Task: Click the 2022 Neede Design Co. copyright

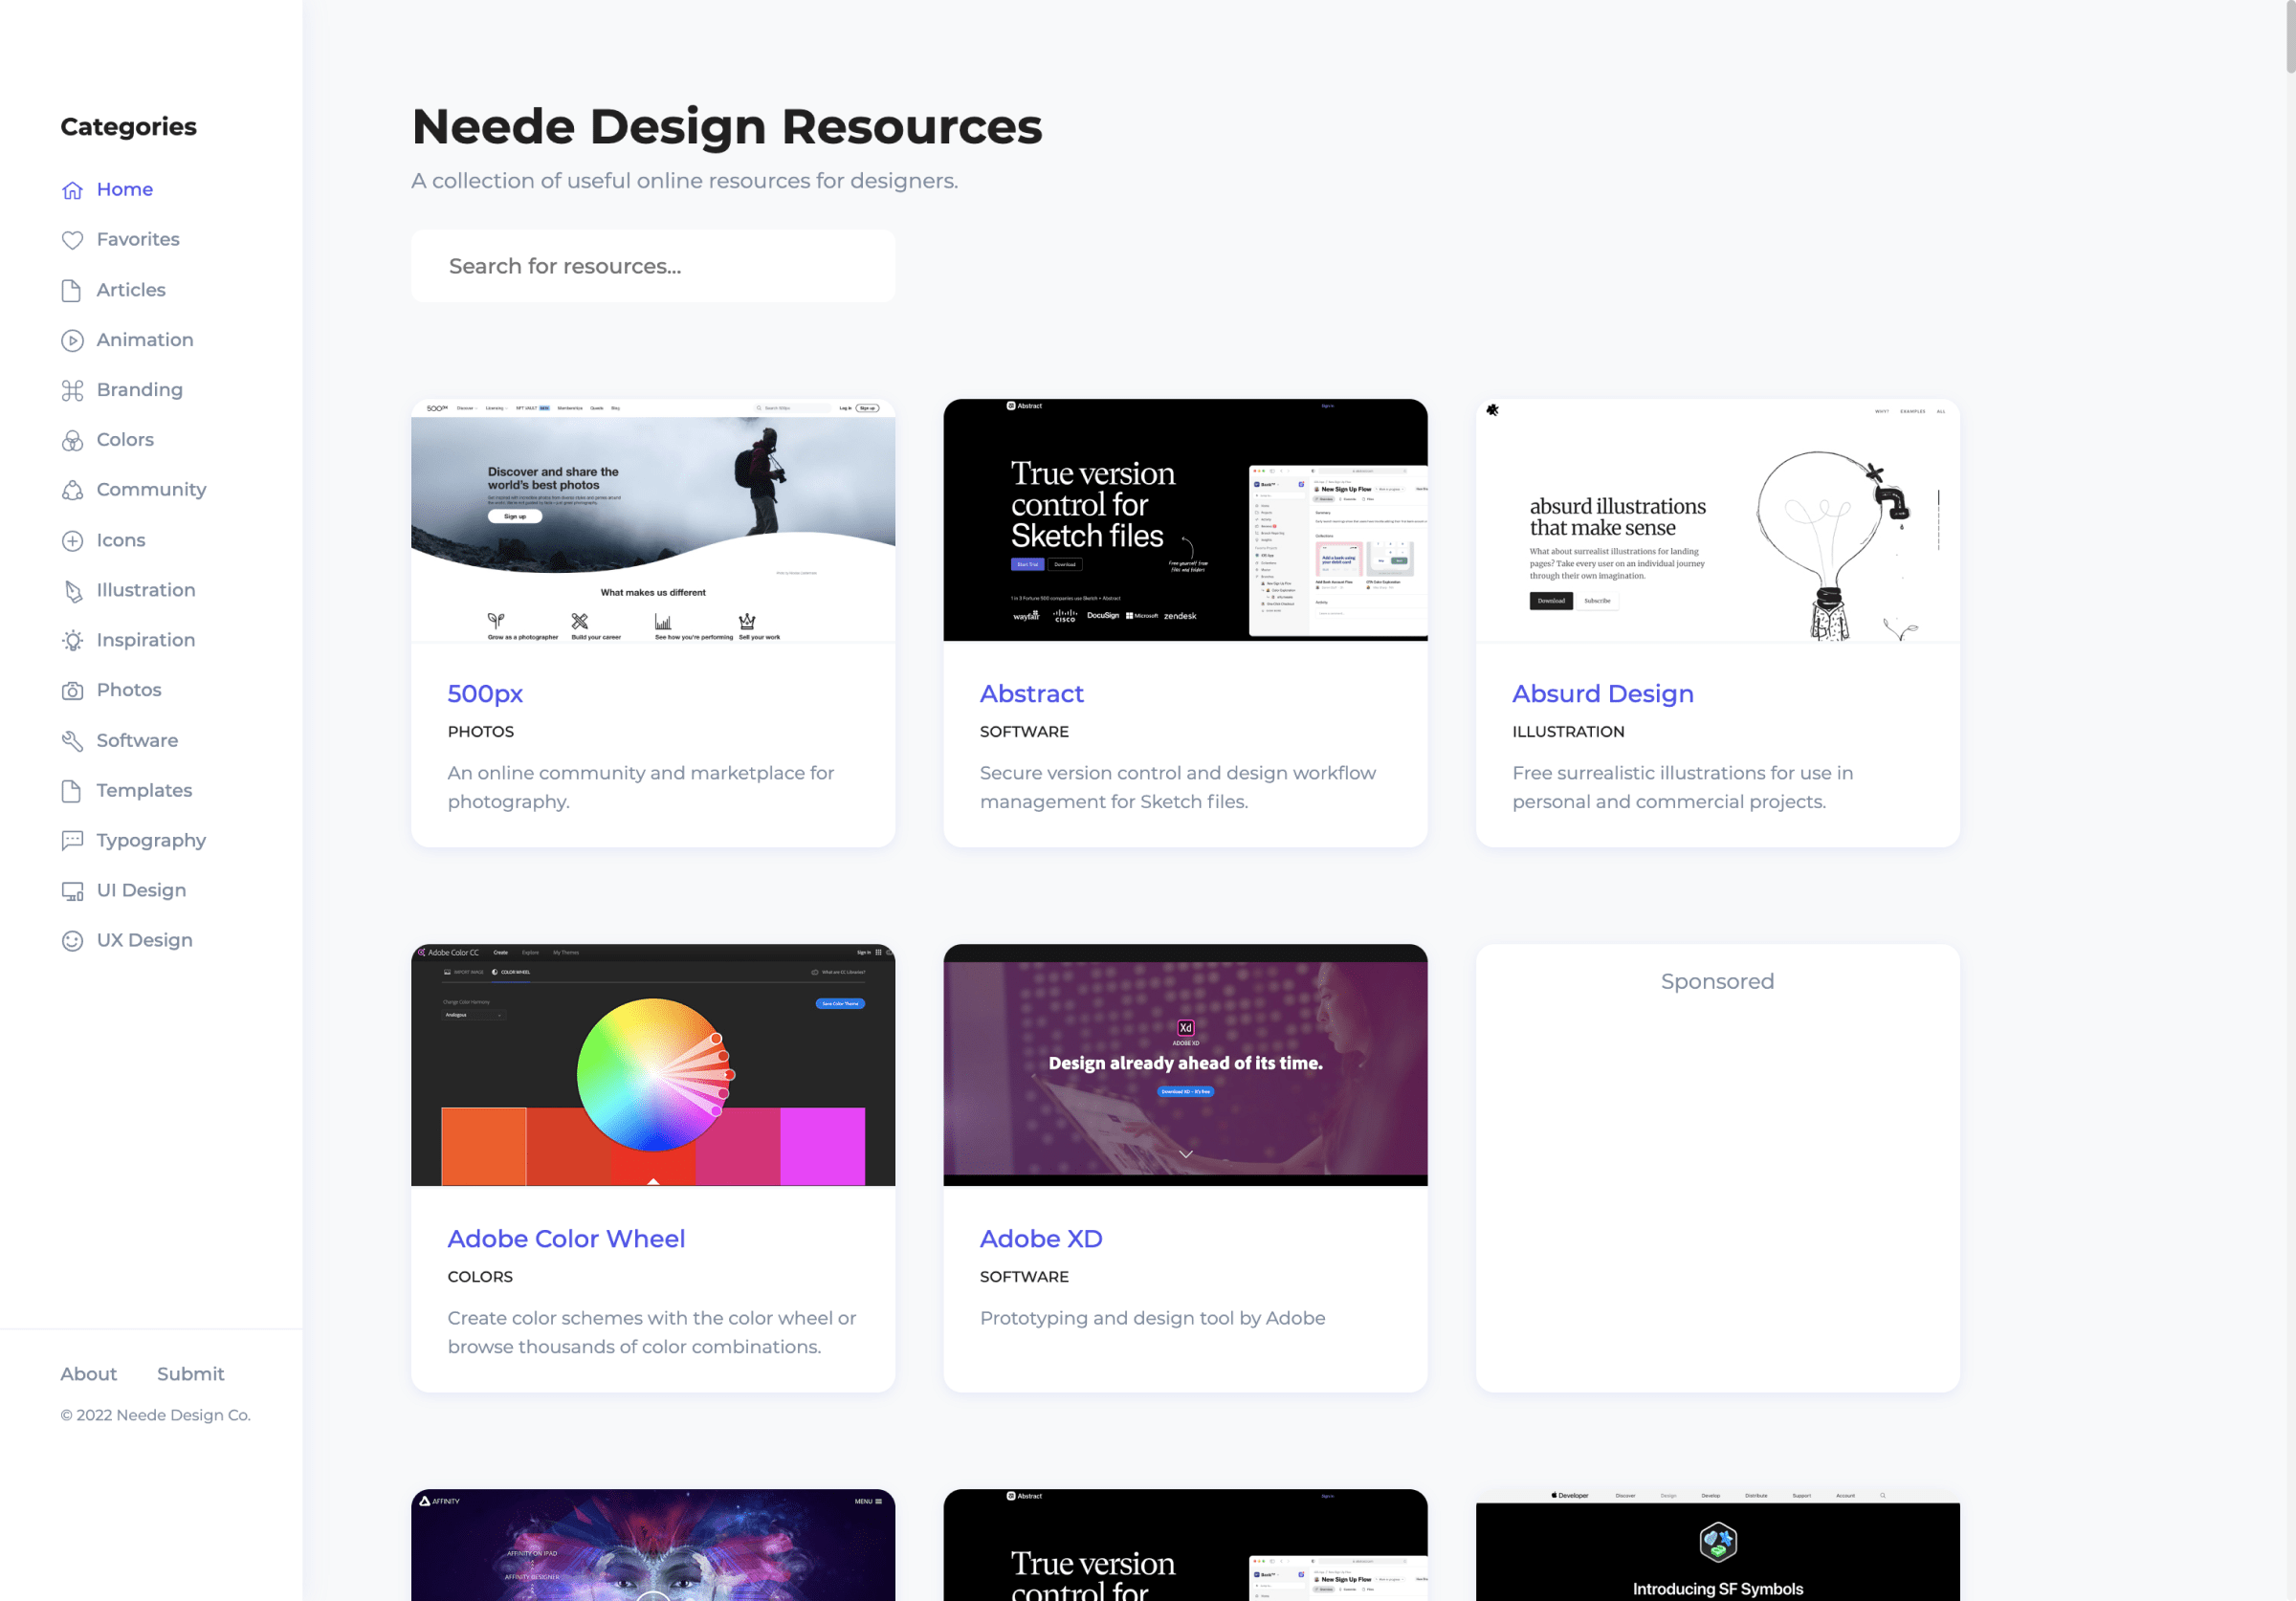Action: [x=156, y=1415]
